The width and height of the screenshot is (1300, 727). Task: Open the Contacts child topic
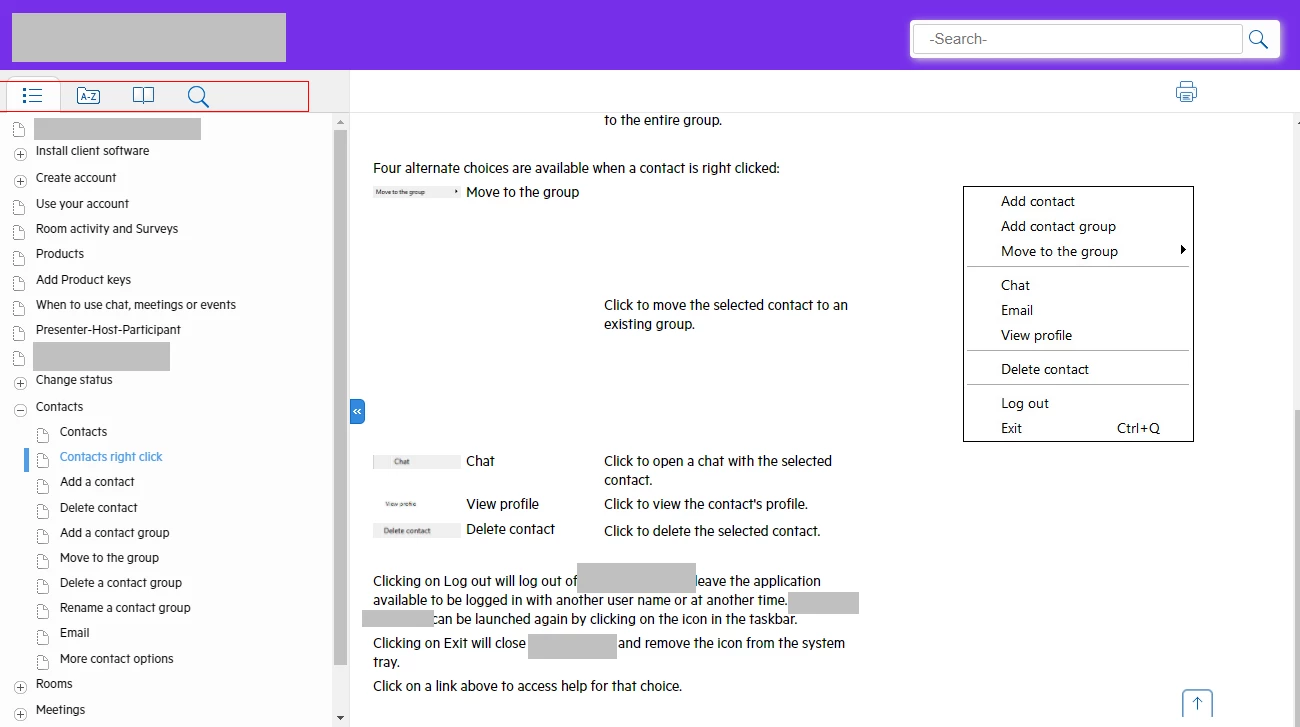[83, 432]
